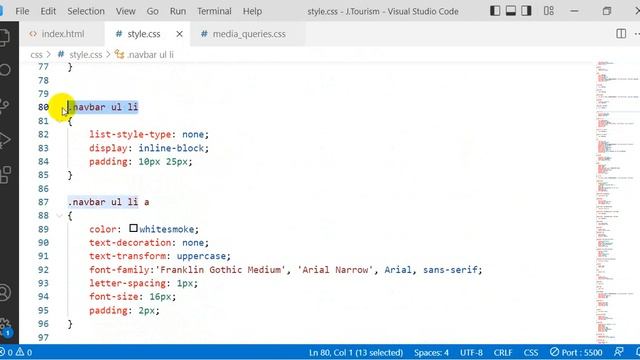Change indentation via Spaces: 4

click(x=431, y=352)
